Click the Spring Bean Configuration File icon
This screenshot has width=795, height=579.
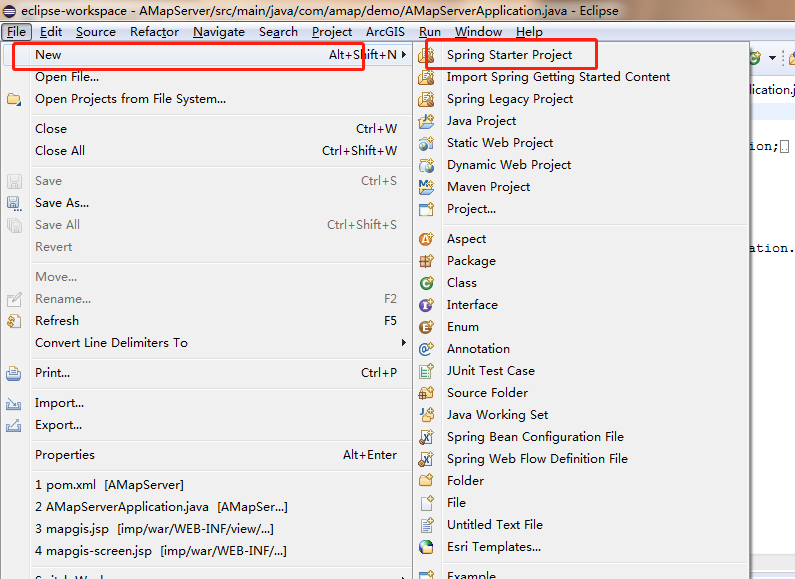click(x=426, y=437)
